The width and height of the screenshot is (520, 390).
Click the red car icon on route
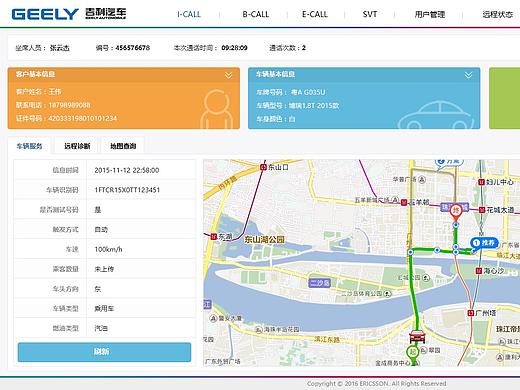point(417,336)
